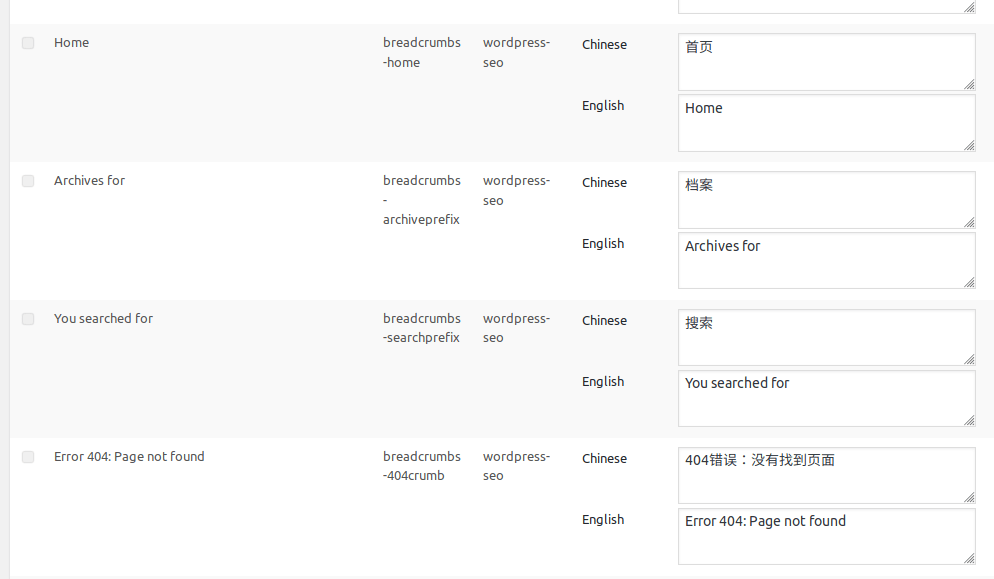Click resize grip of Archives for textarea
This screenshot has width=994, height=579.
pos(969,283)
